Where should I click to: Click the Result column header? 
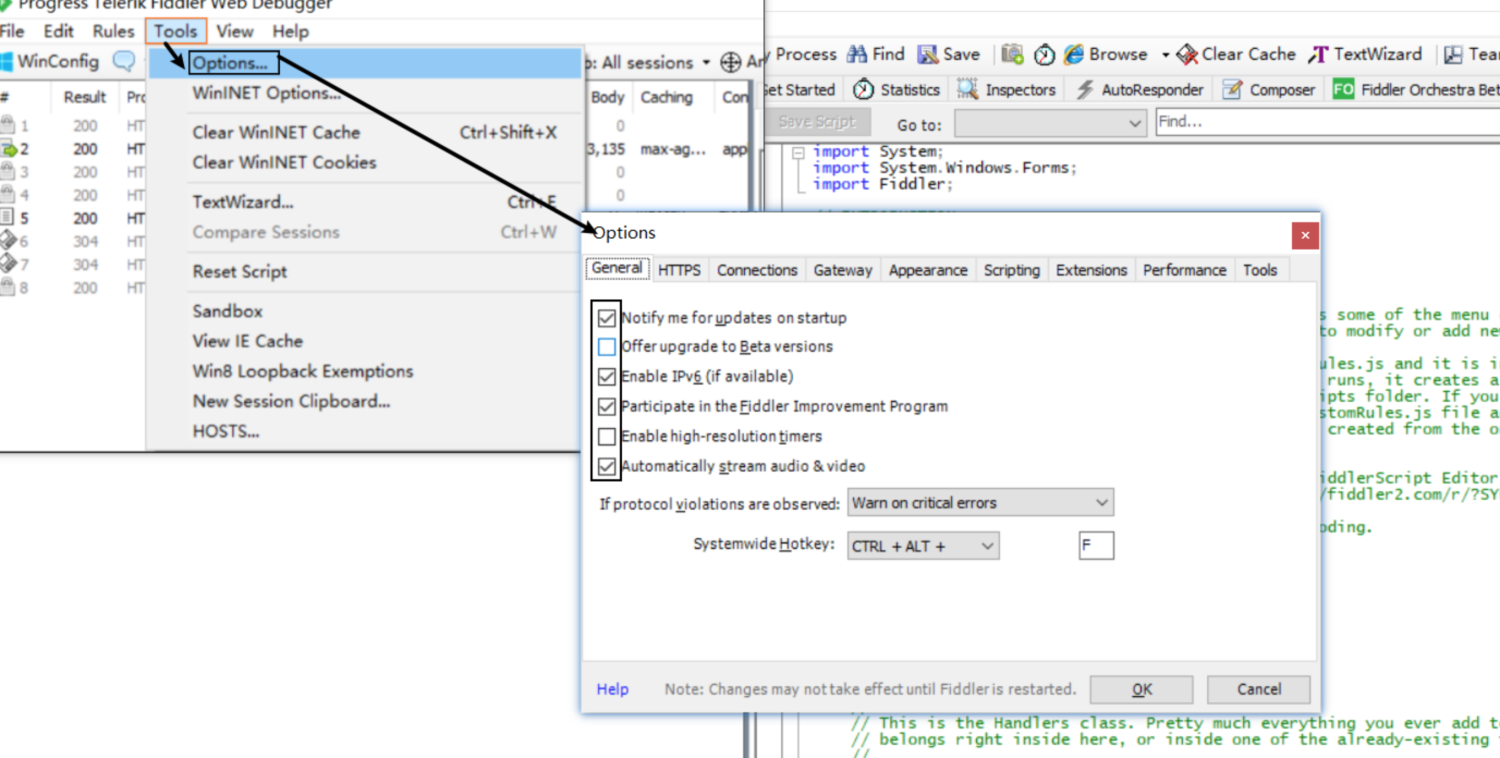click(x=85, y=97)
